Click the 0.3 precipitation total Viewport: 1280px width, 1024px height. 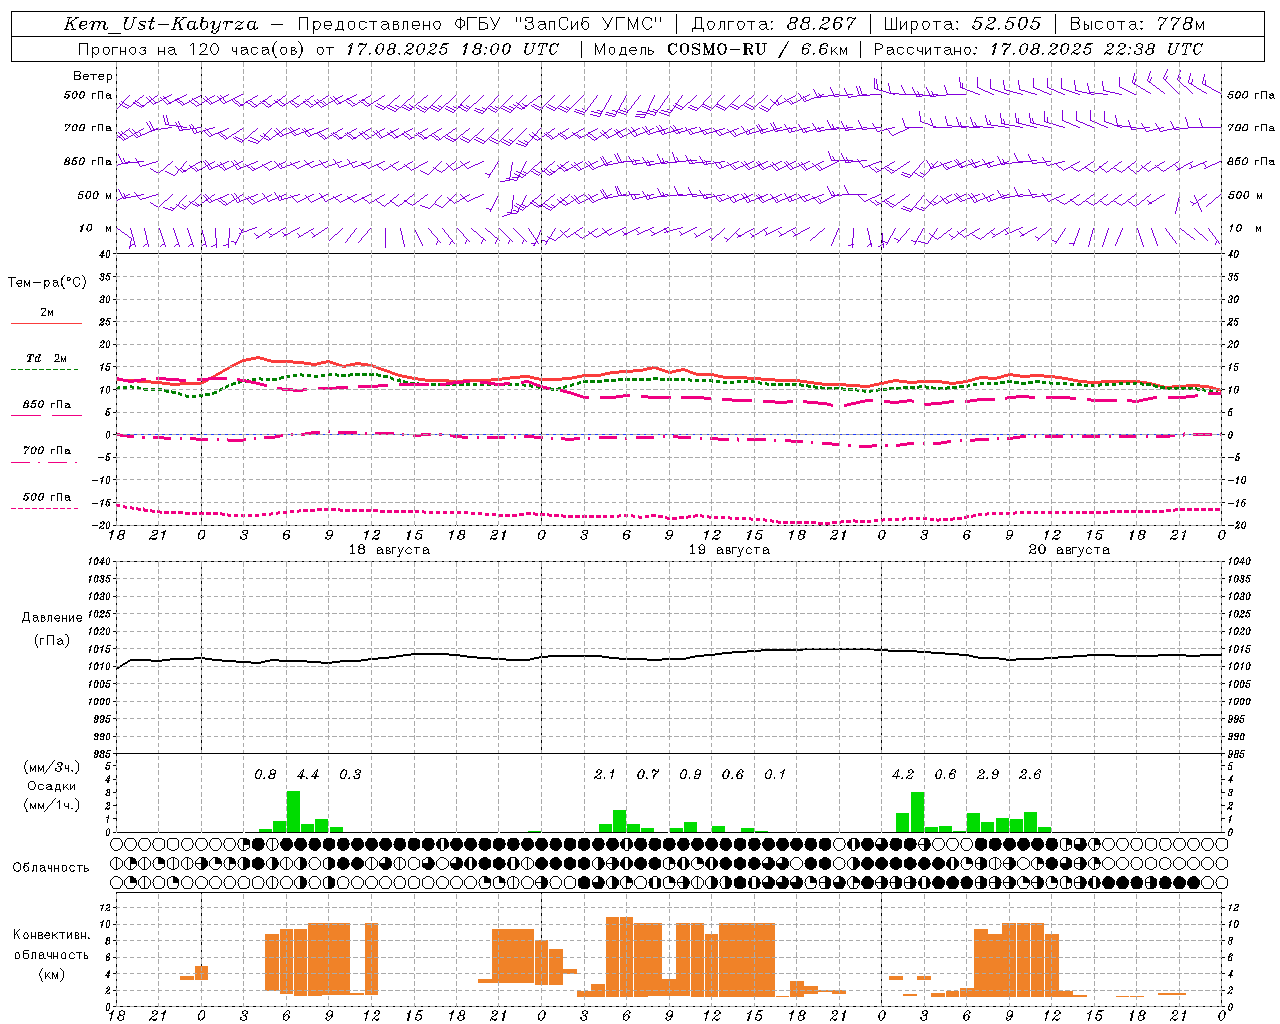click(x=350, y=775)
